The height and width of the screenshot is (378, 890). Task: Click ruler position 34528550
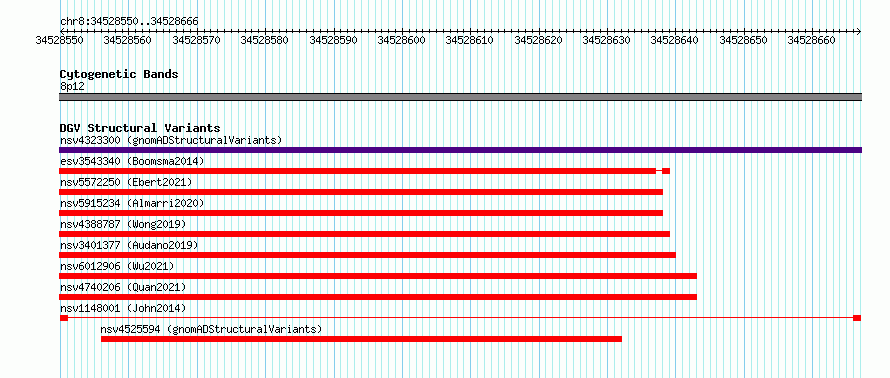[x=60, y=40]
